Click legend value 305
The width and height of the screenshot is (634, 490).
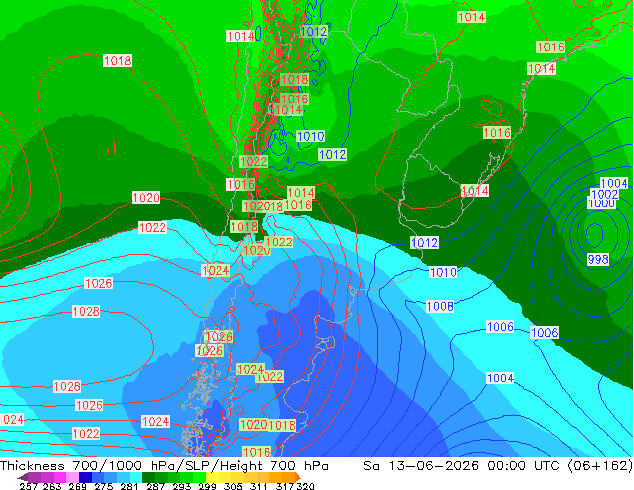tap(233, 486)
